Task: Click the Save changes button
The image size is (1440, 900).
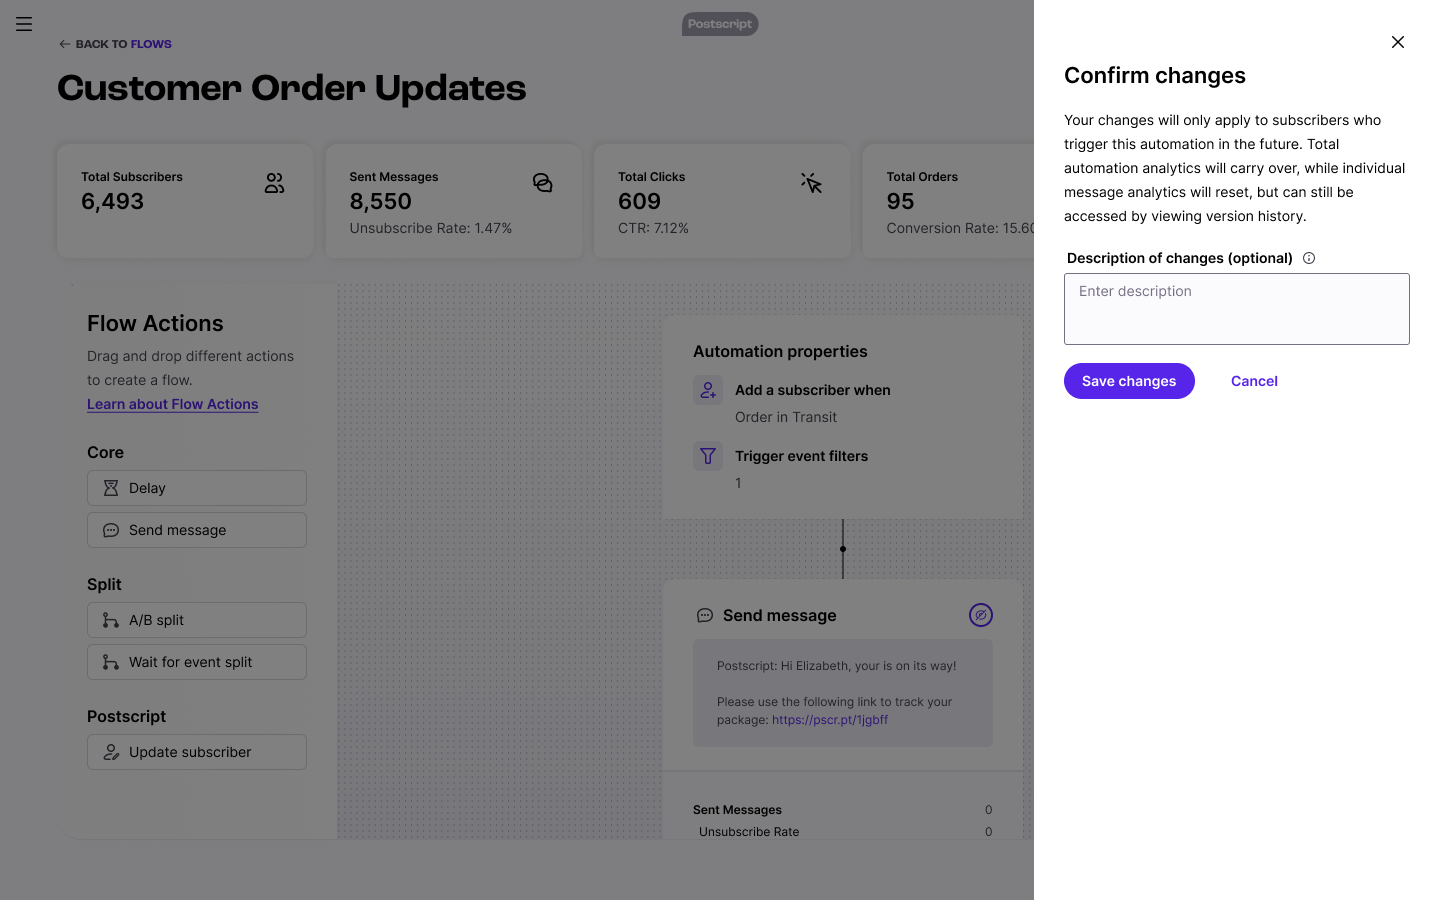Action: point(1129,381)
